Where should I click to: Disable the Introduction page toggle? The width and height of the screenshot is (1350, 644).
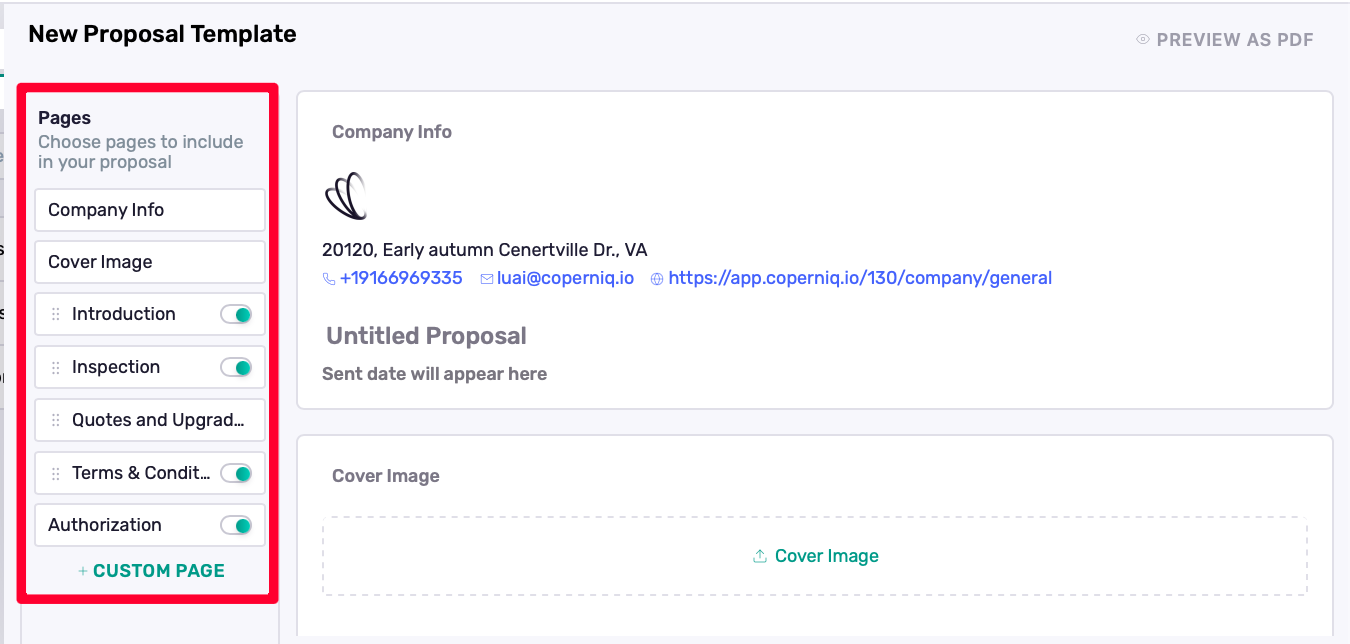236,315
